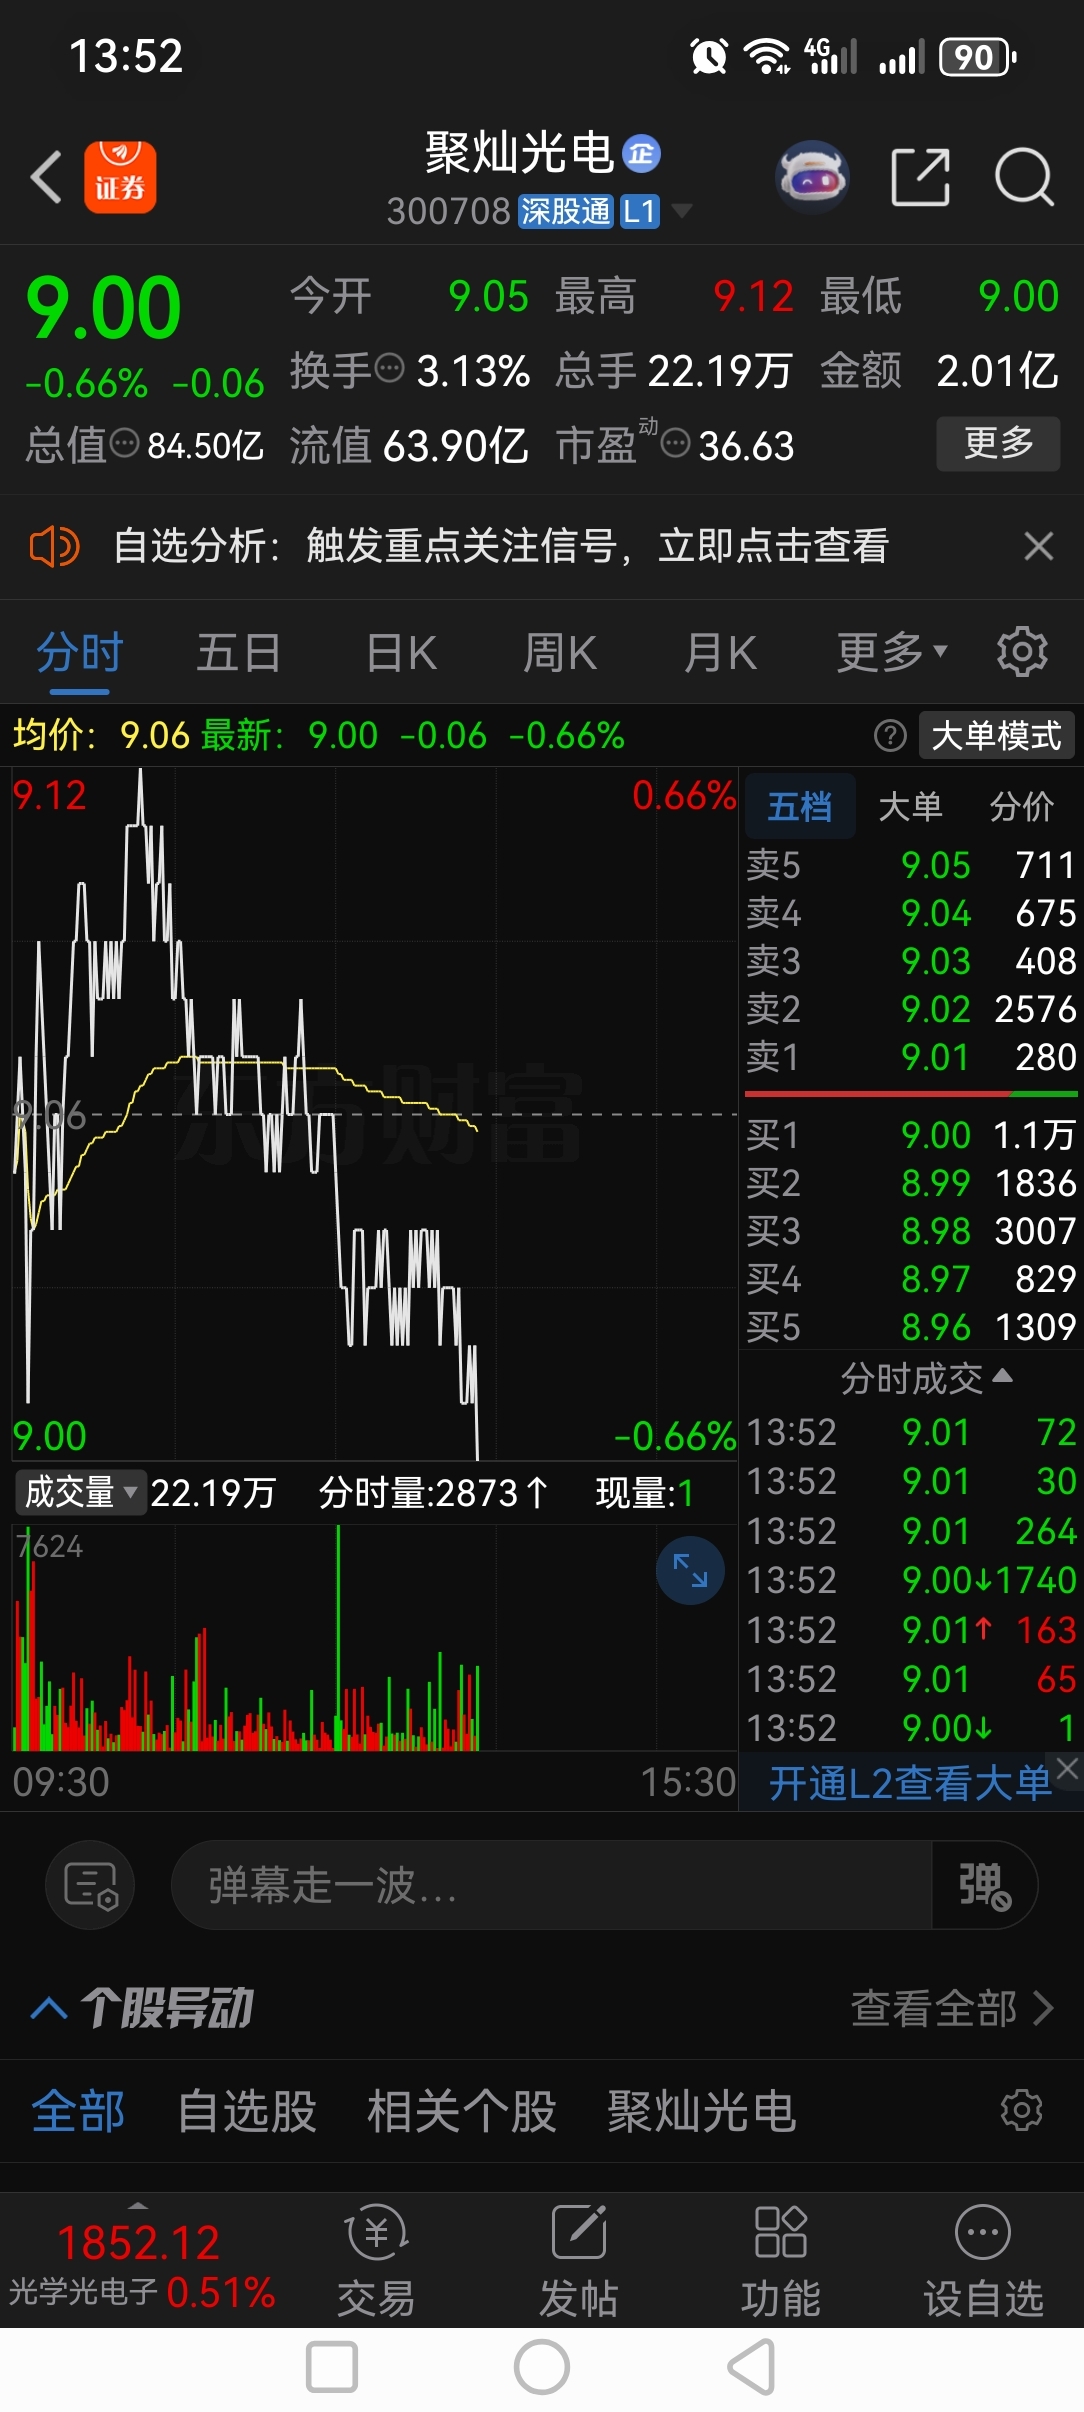Tap the share export icon
The height and width of the screenshot is (2412, 1084).
[920, 177]
